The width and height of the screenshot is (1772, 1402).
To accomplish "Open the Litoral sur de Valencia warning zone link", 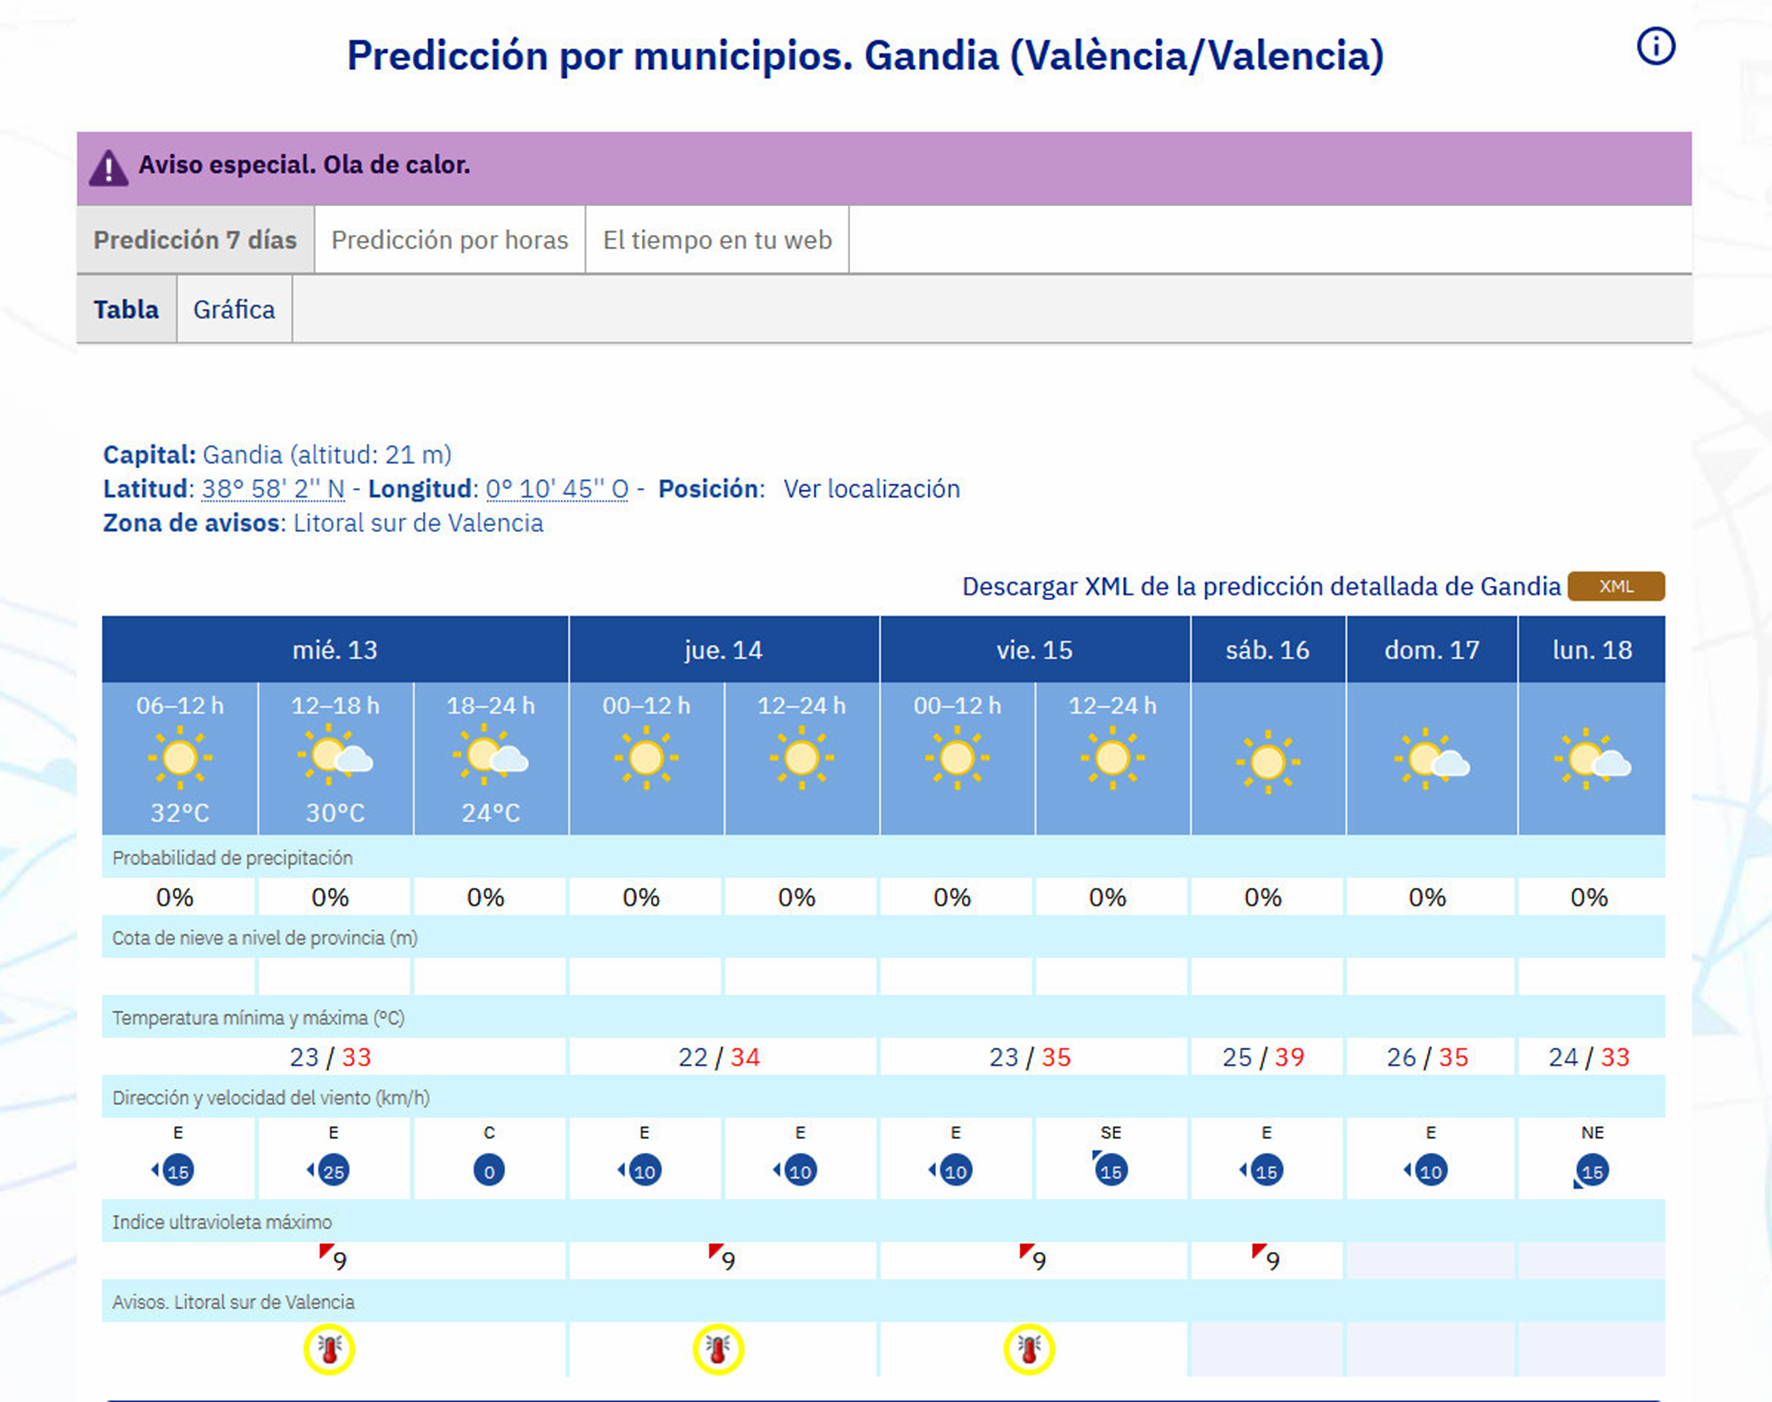I will (x=418, y=523).
